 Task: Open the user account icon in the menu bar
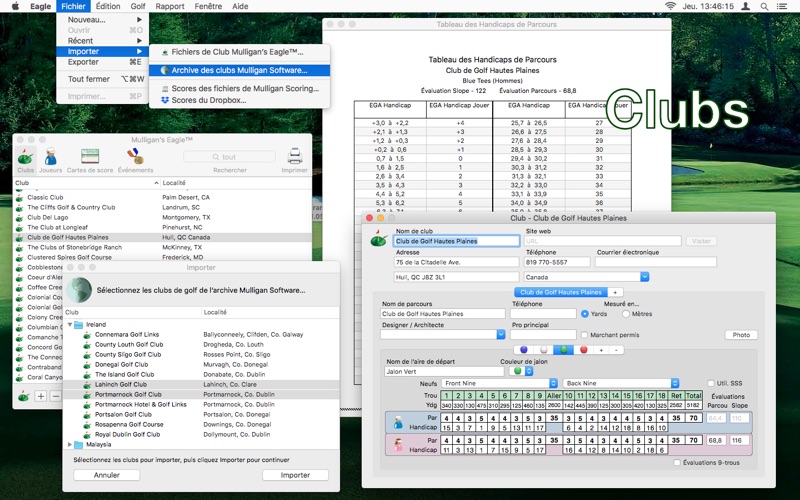pos(745,6)
